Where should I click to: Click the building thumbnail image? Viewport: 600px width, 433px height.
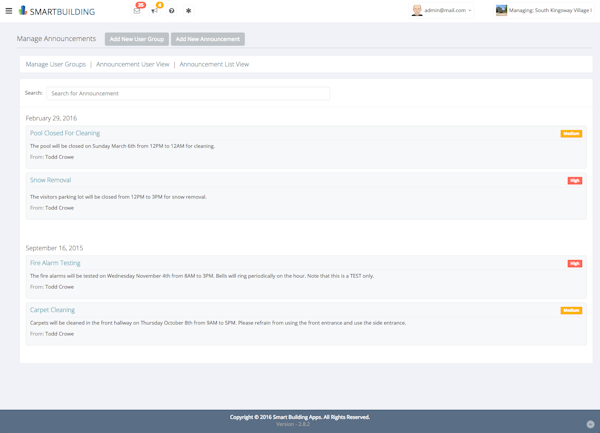[501, 10]
